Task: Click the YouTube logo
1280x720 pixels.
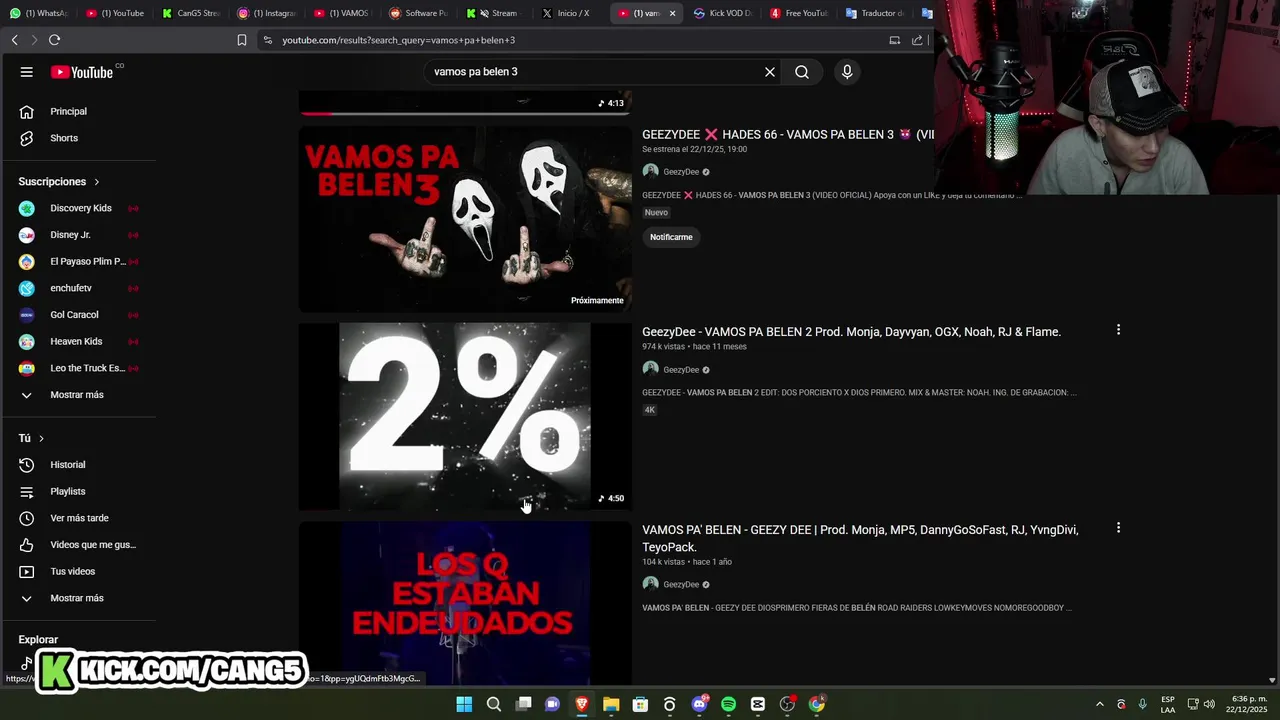Action: point(83,72)
